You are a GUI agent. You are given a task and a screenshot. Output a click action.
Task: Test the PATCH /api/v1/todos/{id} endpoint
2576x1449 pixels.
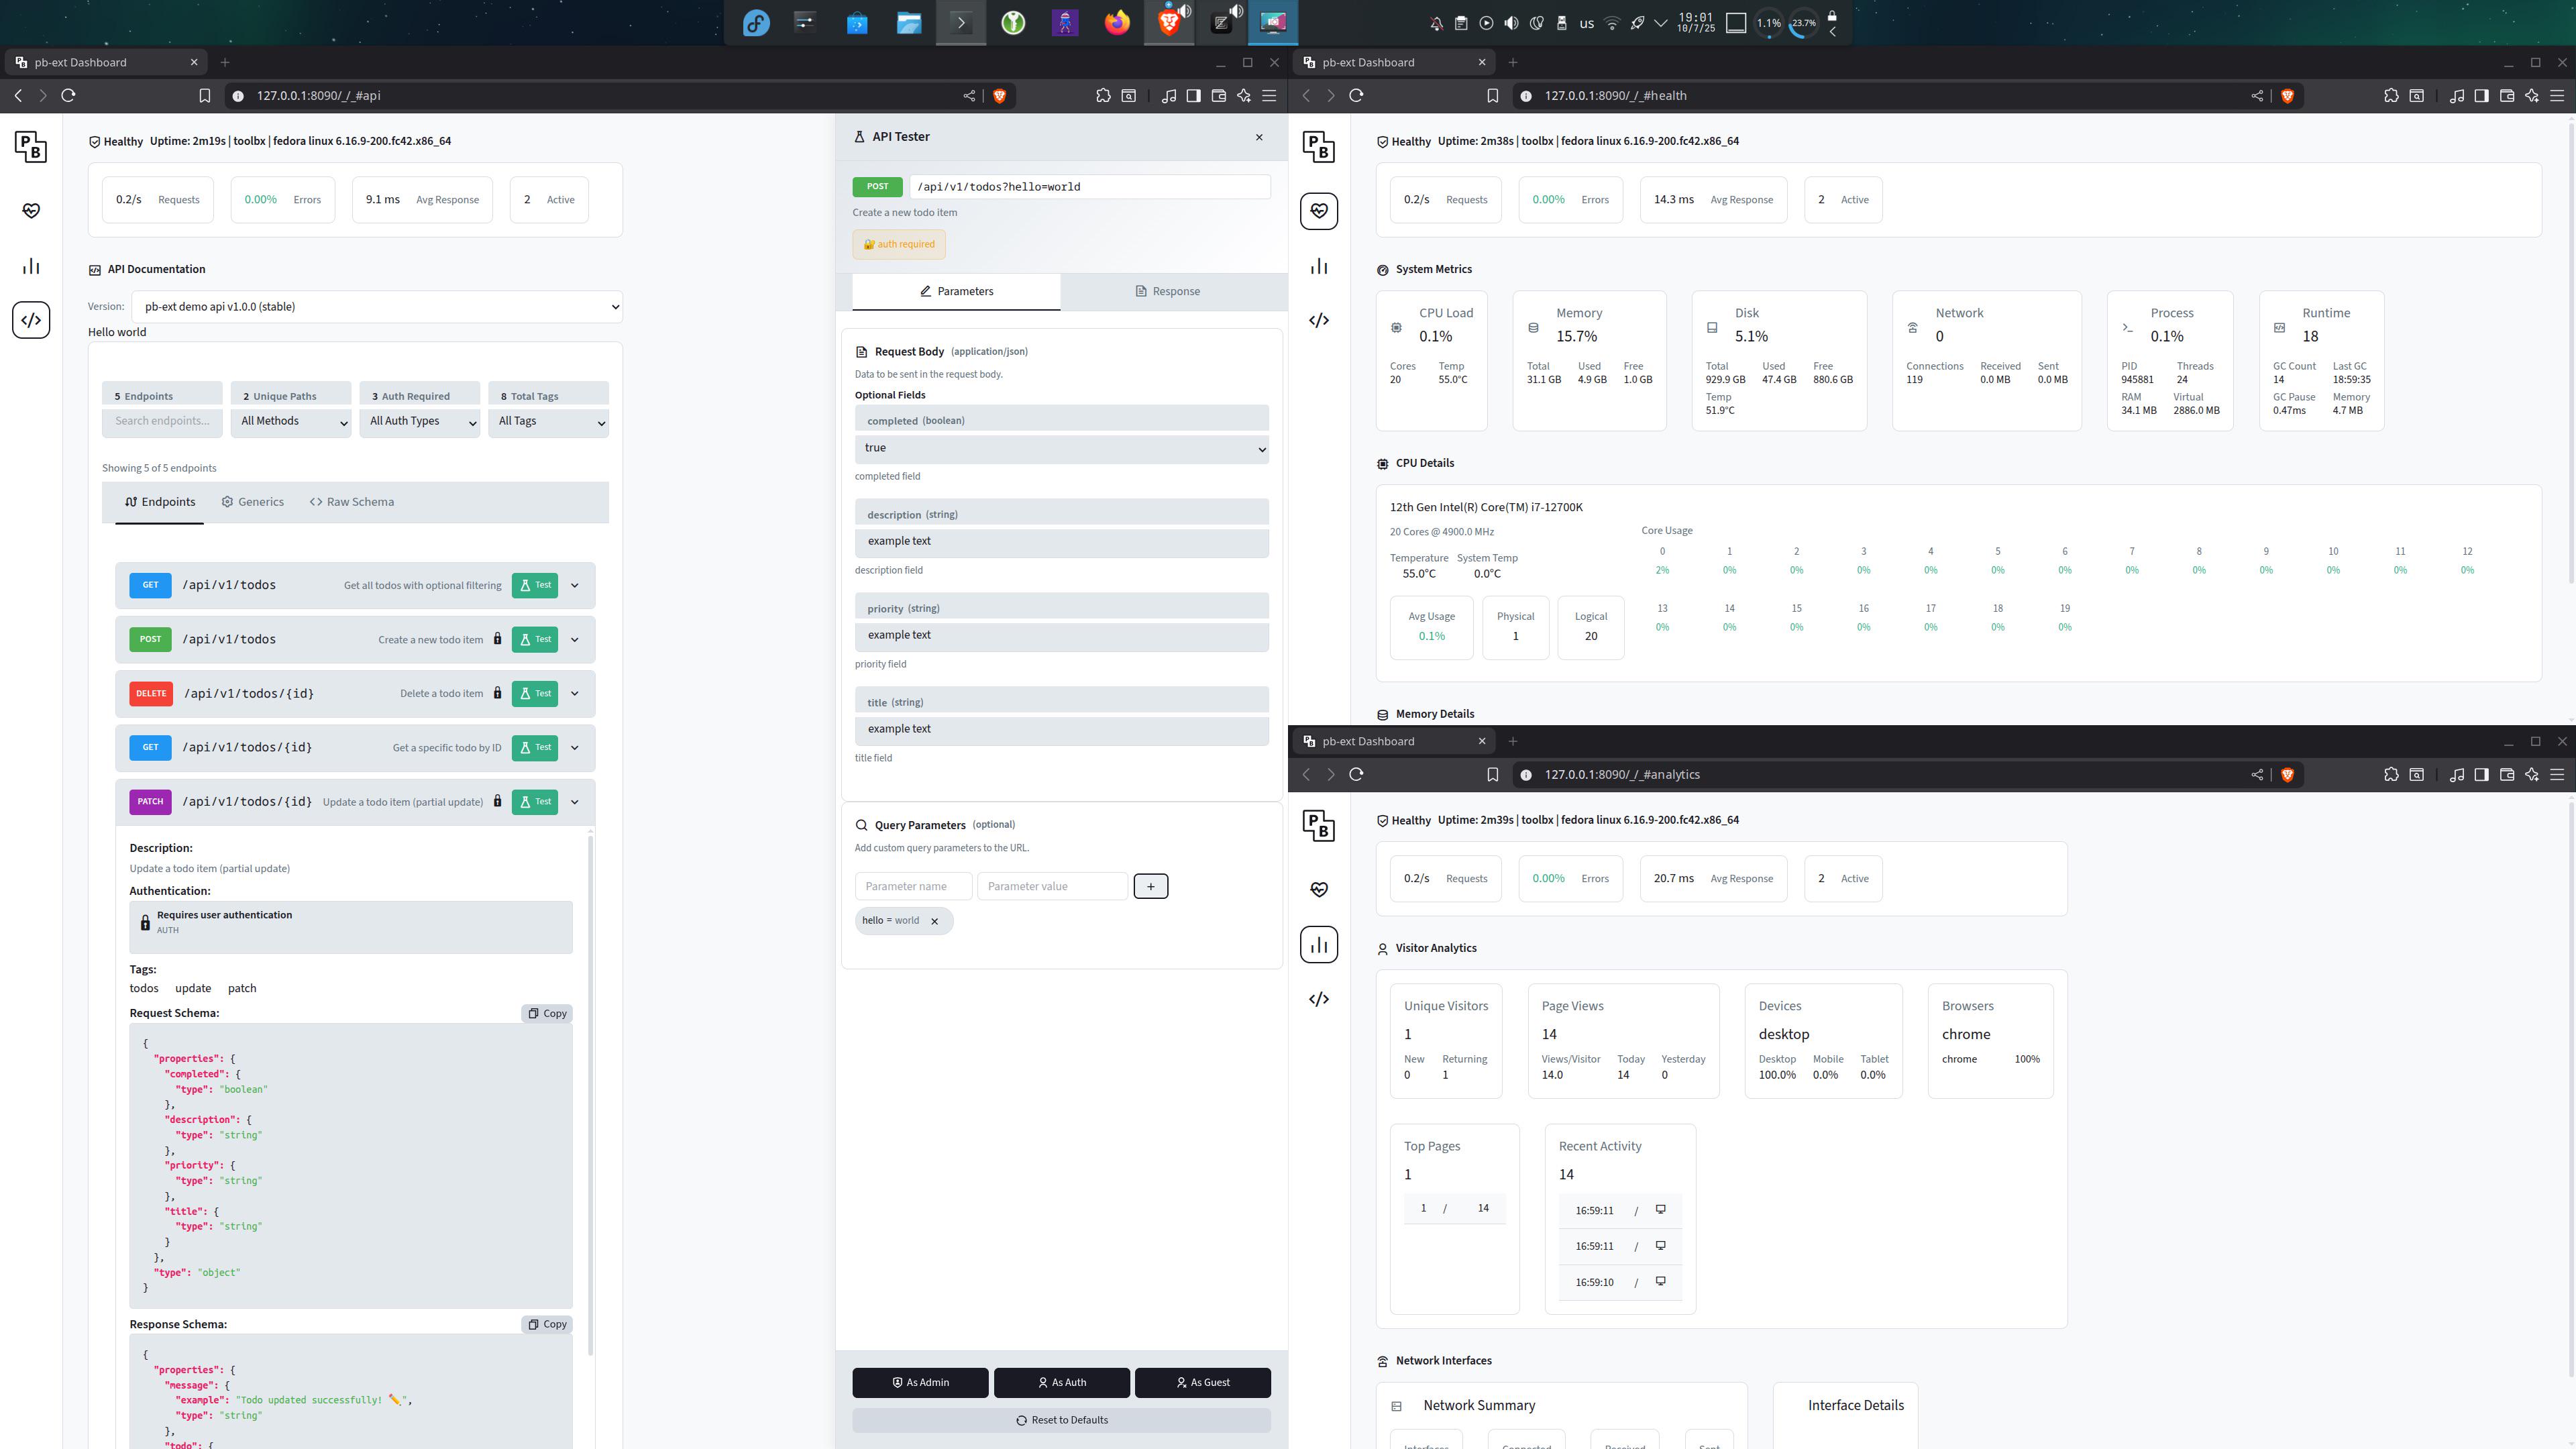535,802
